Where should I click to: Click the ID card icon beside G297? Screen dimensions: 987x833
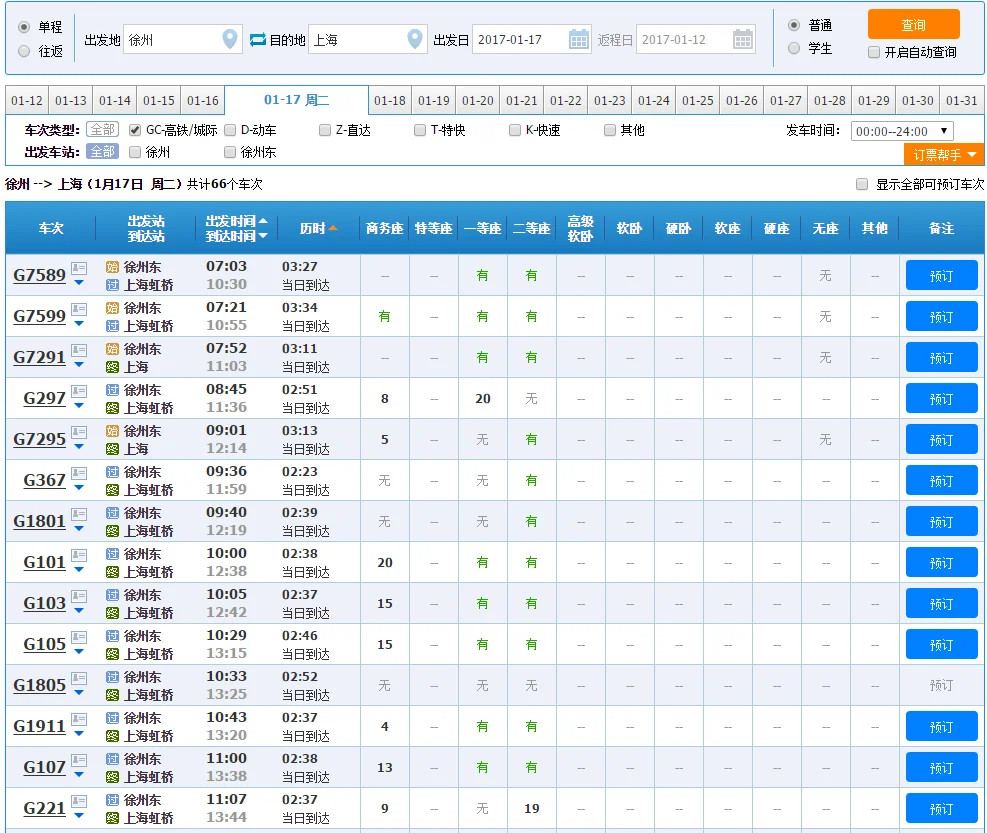(79, 391)
